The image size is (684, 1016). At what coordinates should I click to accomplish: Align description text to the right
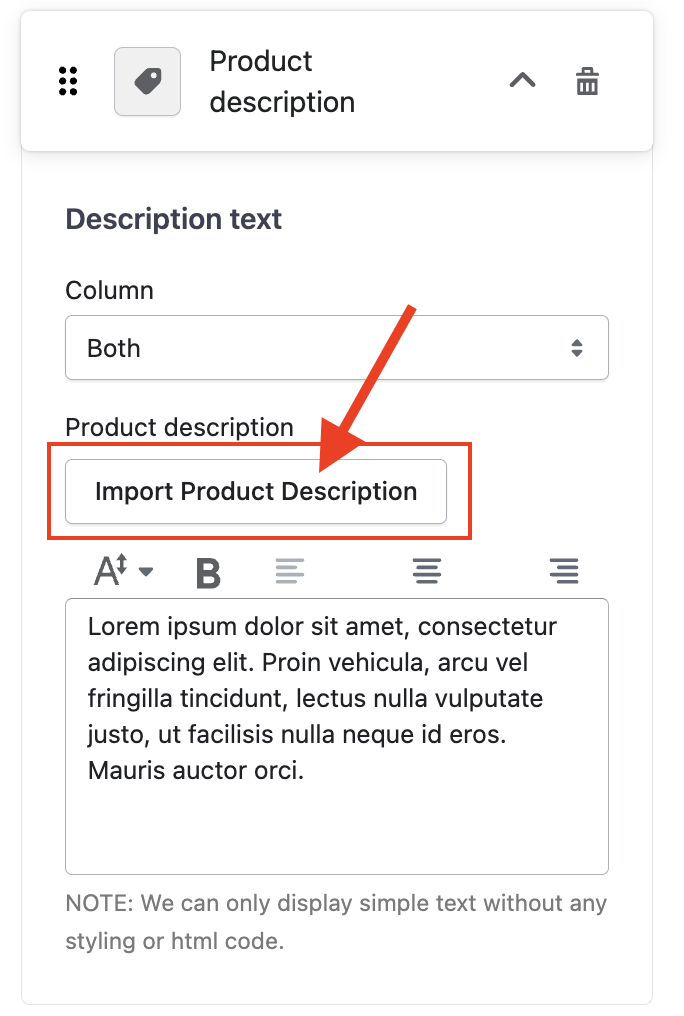(x=564, y=572)
